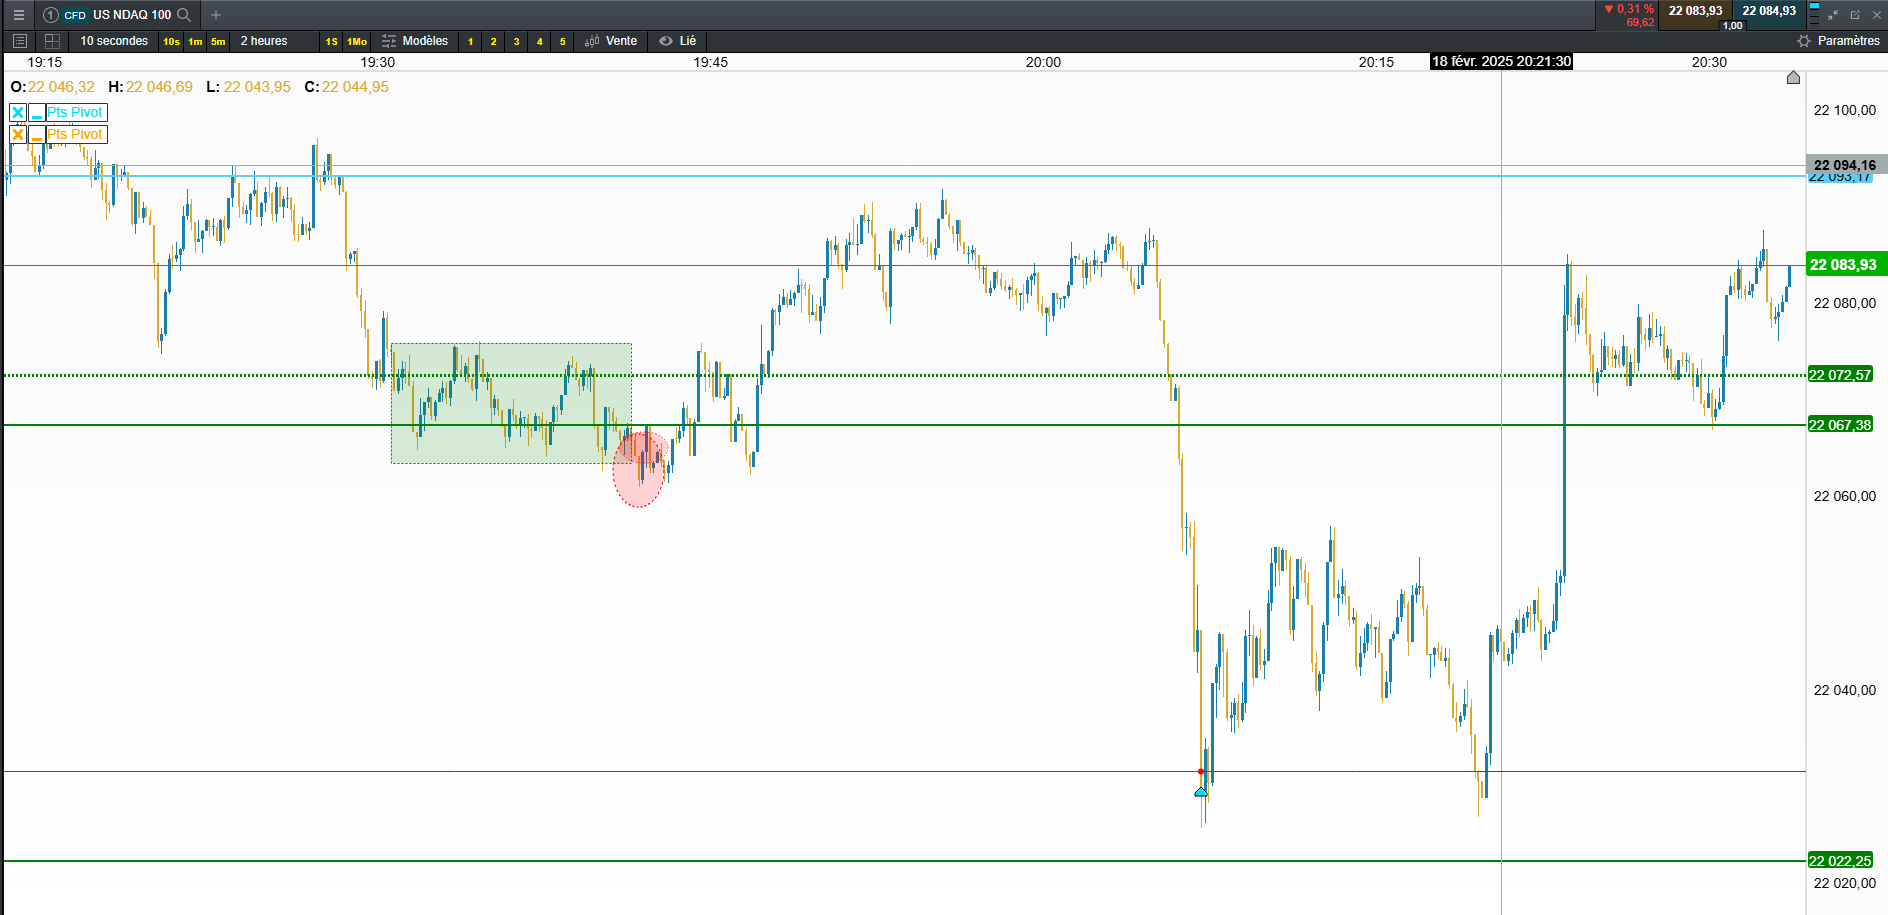
Task: Search instrument with magnifier icon
Action: [184, 15]
